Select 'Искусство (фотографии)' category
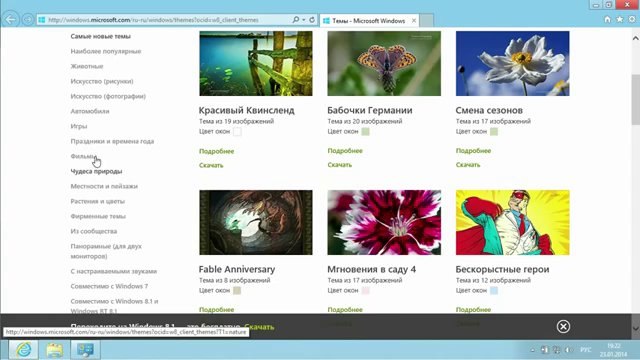This screenshot has width=640, height=360. tap(108, 96)
